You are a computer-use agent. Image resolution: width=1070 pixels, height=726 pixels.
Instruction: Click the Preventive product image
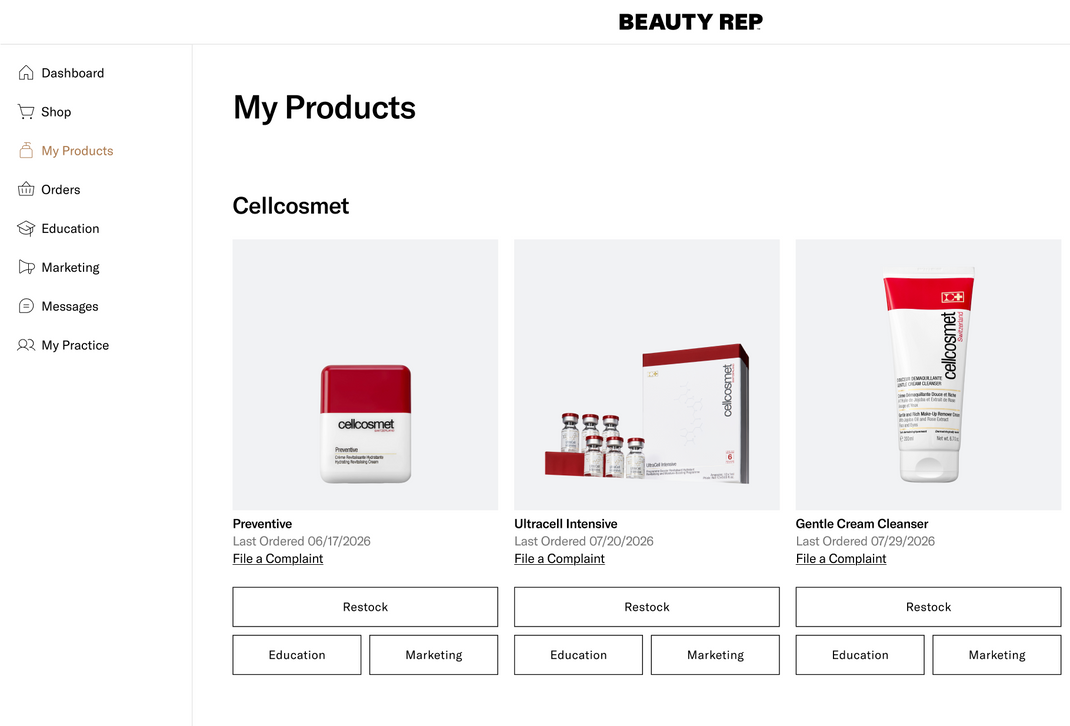click(365, 375)
